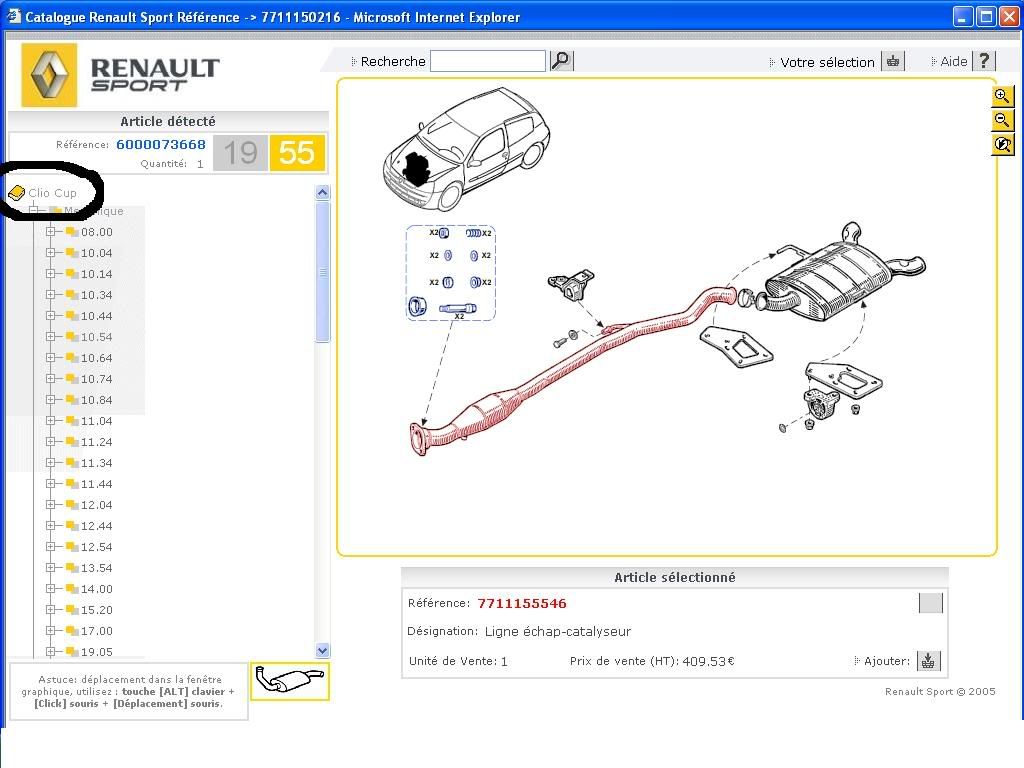The height and width of the screenshot is (768, 1024).
Task: Expand the 10.14 folder
Action: point(50,274)
